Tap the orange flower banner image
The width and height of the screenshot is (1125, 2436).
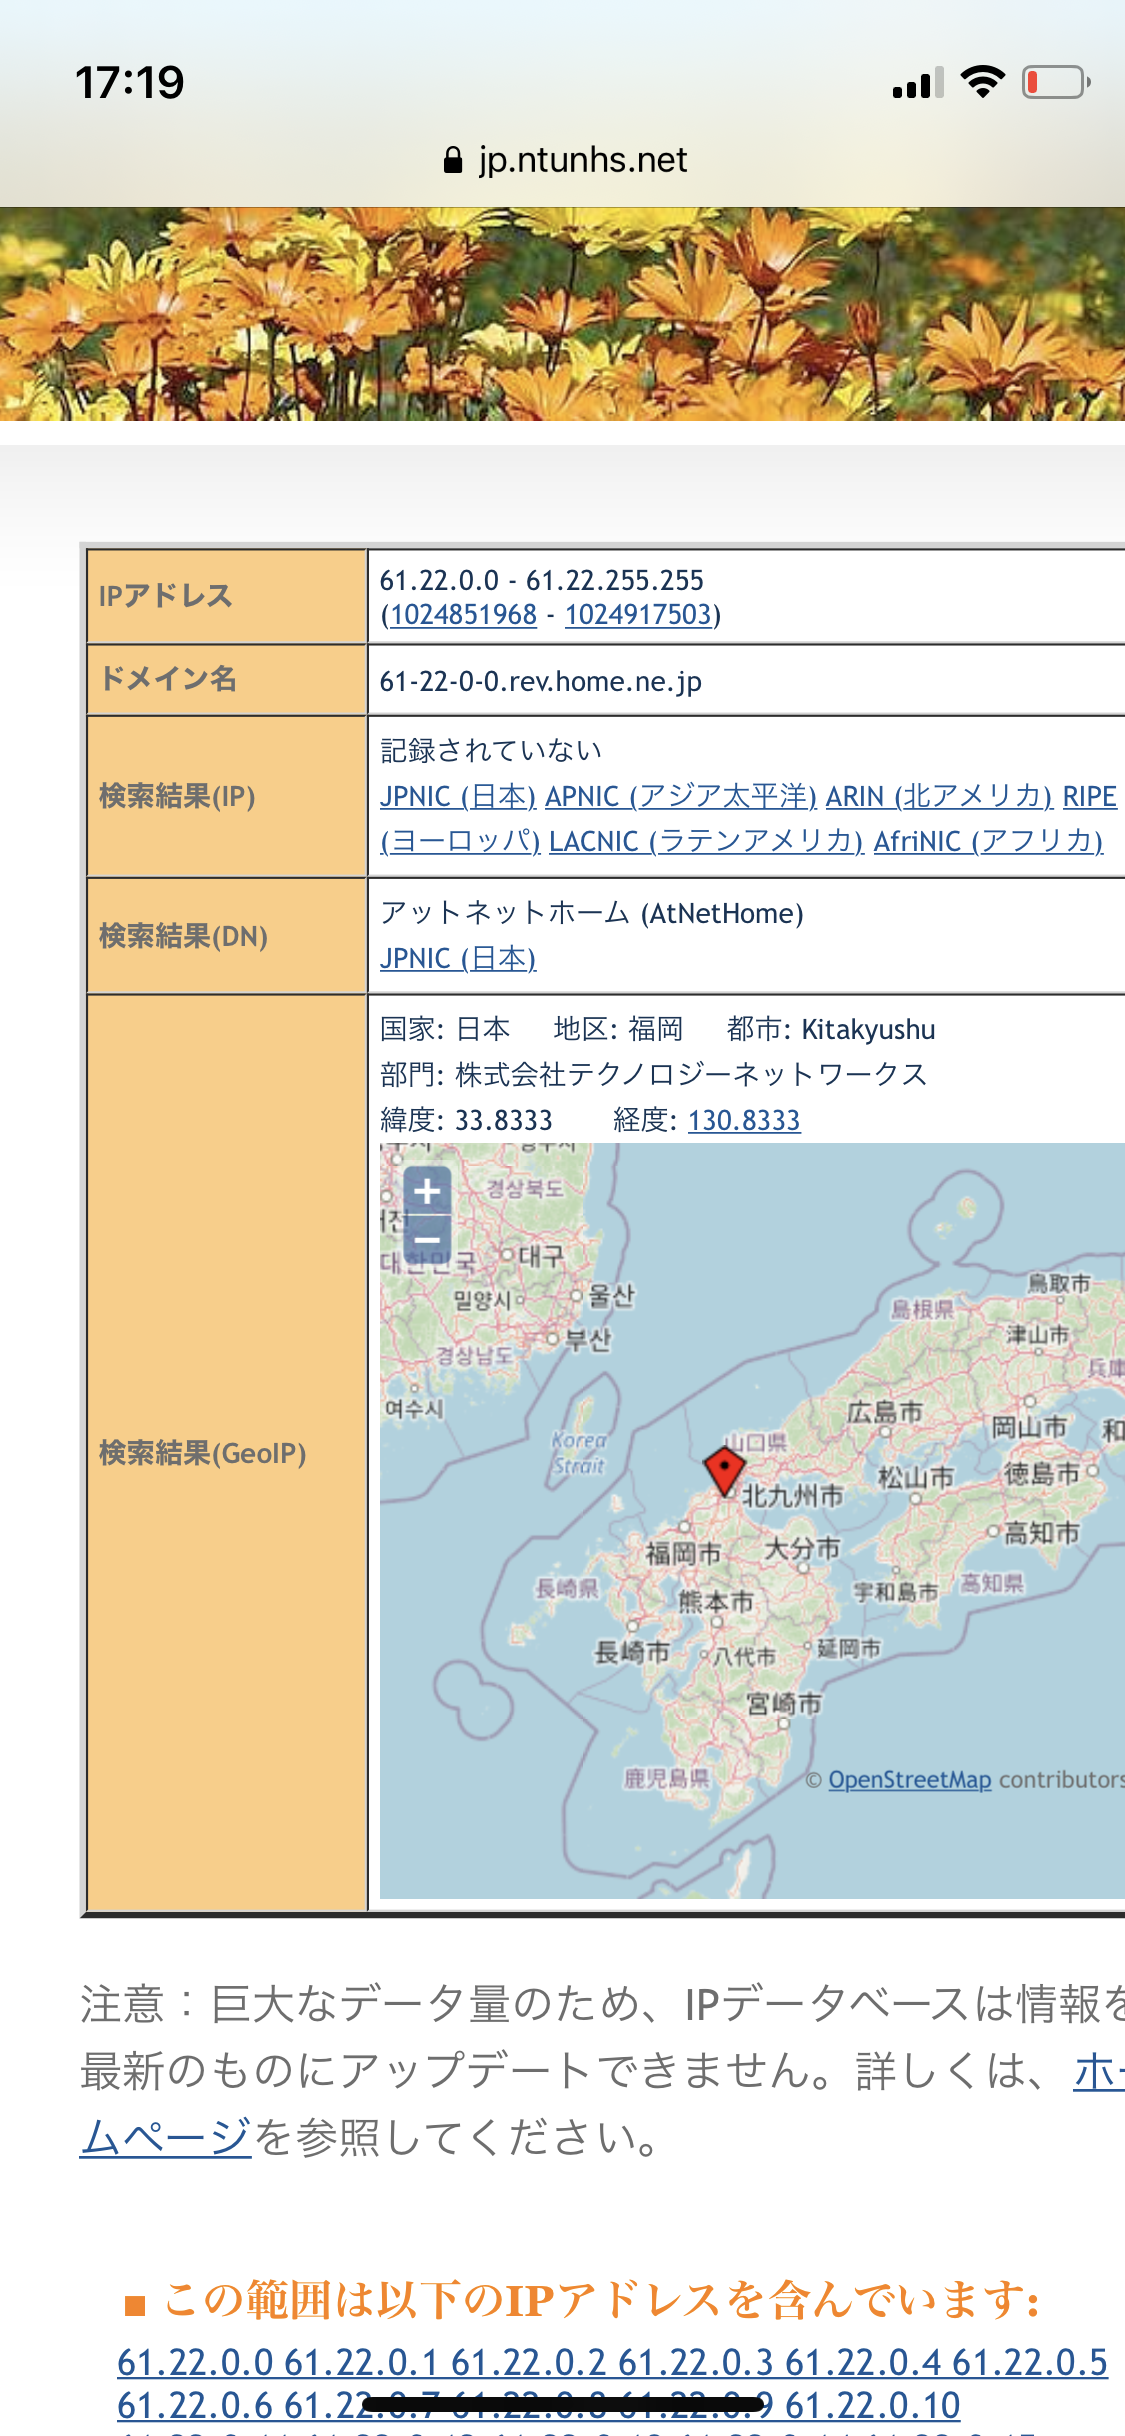tap(562, 314)
